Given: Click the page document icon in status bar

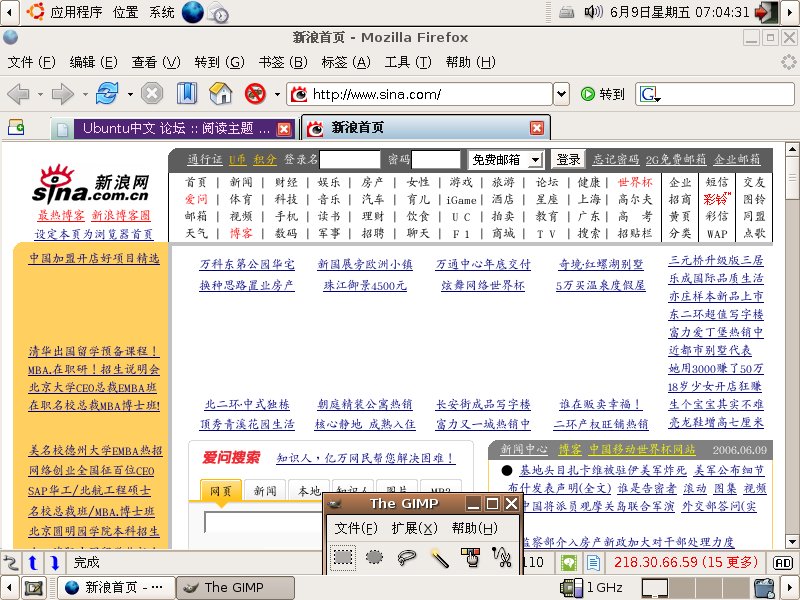Looking at the screenshot, I should pyautogui.click(x=593, y=563).
